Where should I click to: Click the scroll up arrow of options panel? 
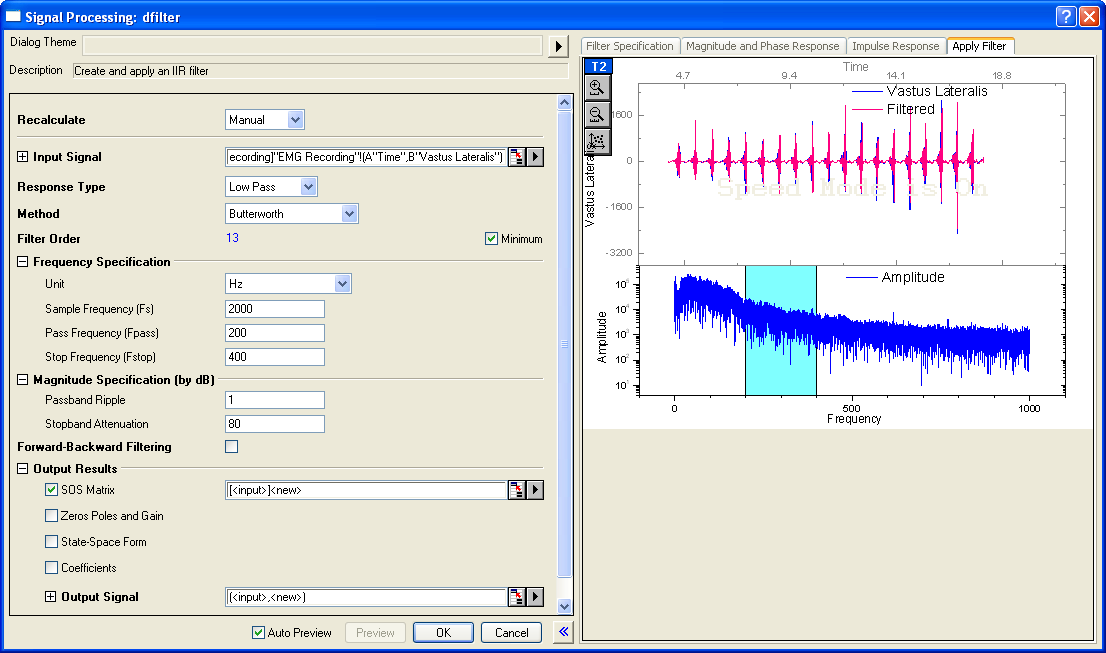click(564, 102)
